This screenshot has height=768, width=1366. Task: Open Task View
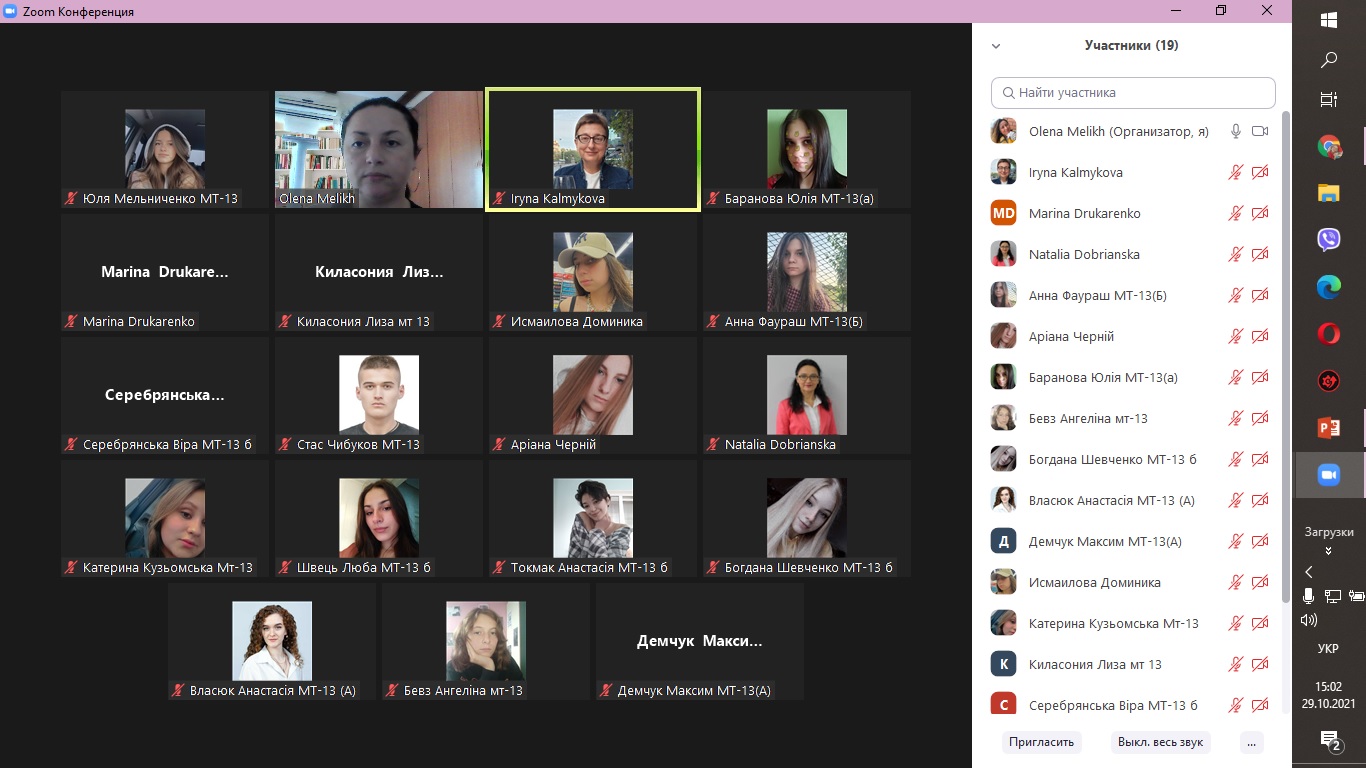point(1329,100)
